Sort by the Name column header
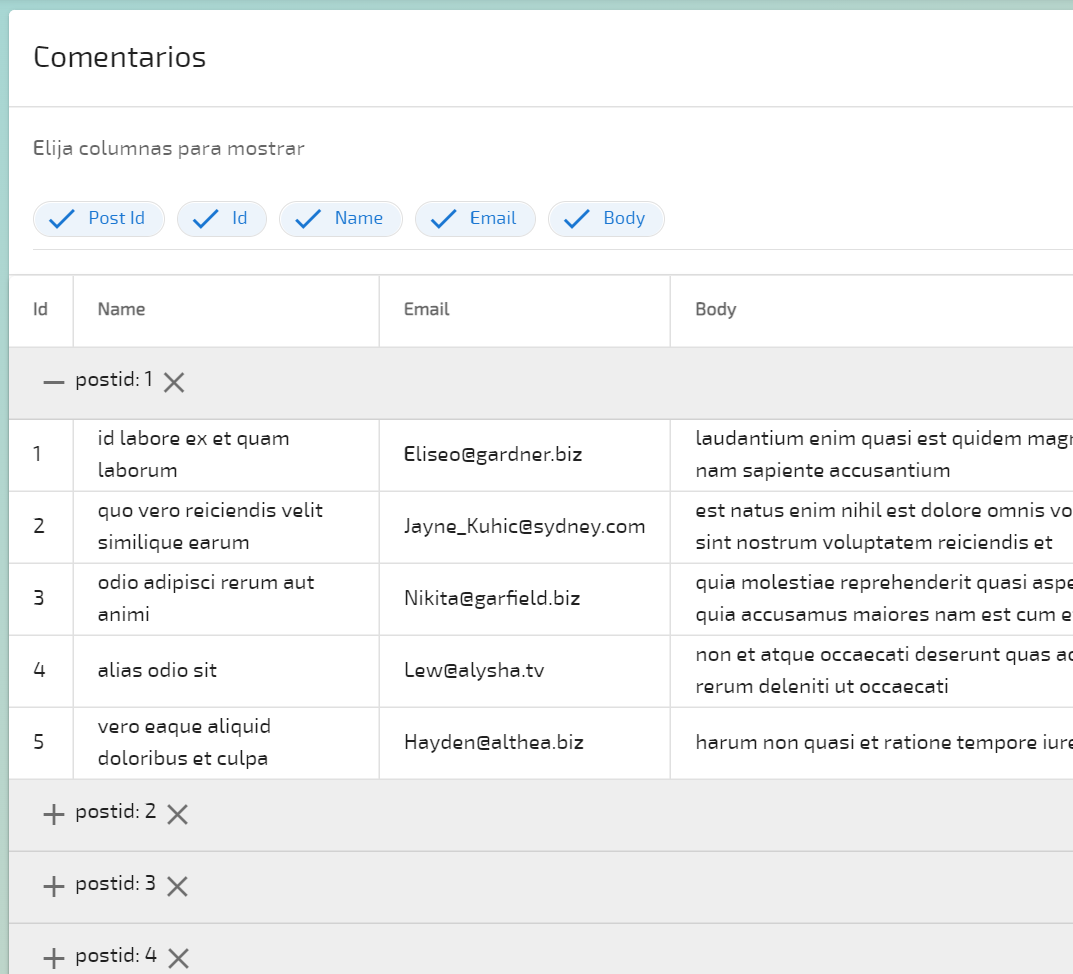 (x=122, y=310)
